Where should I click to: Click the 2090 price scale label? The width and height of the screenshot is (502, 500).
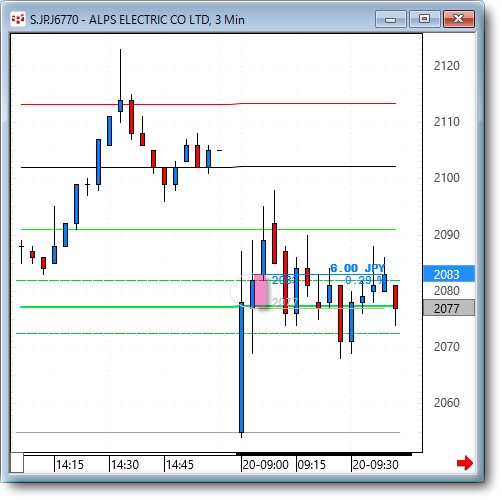(x=446, y=235)
